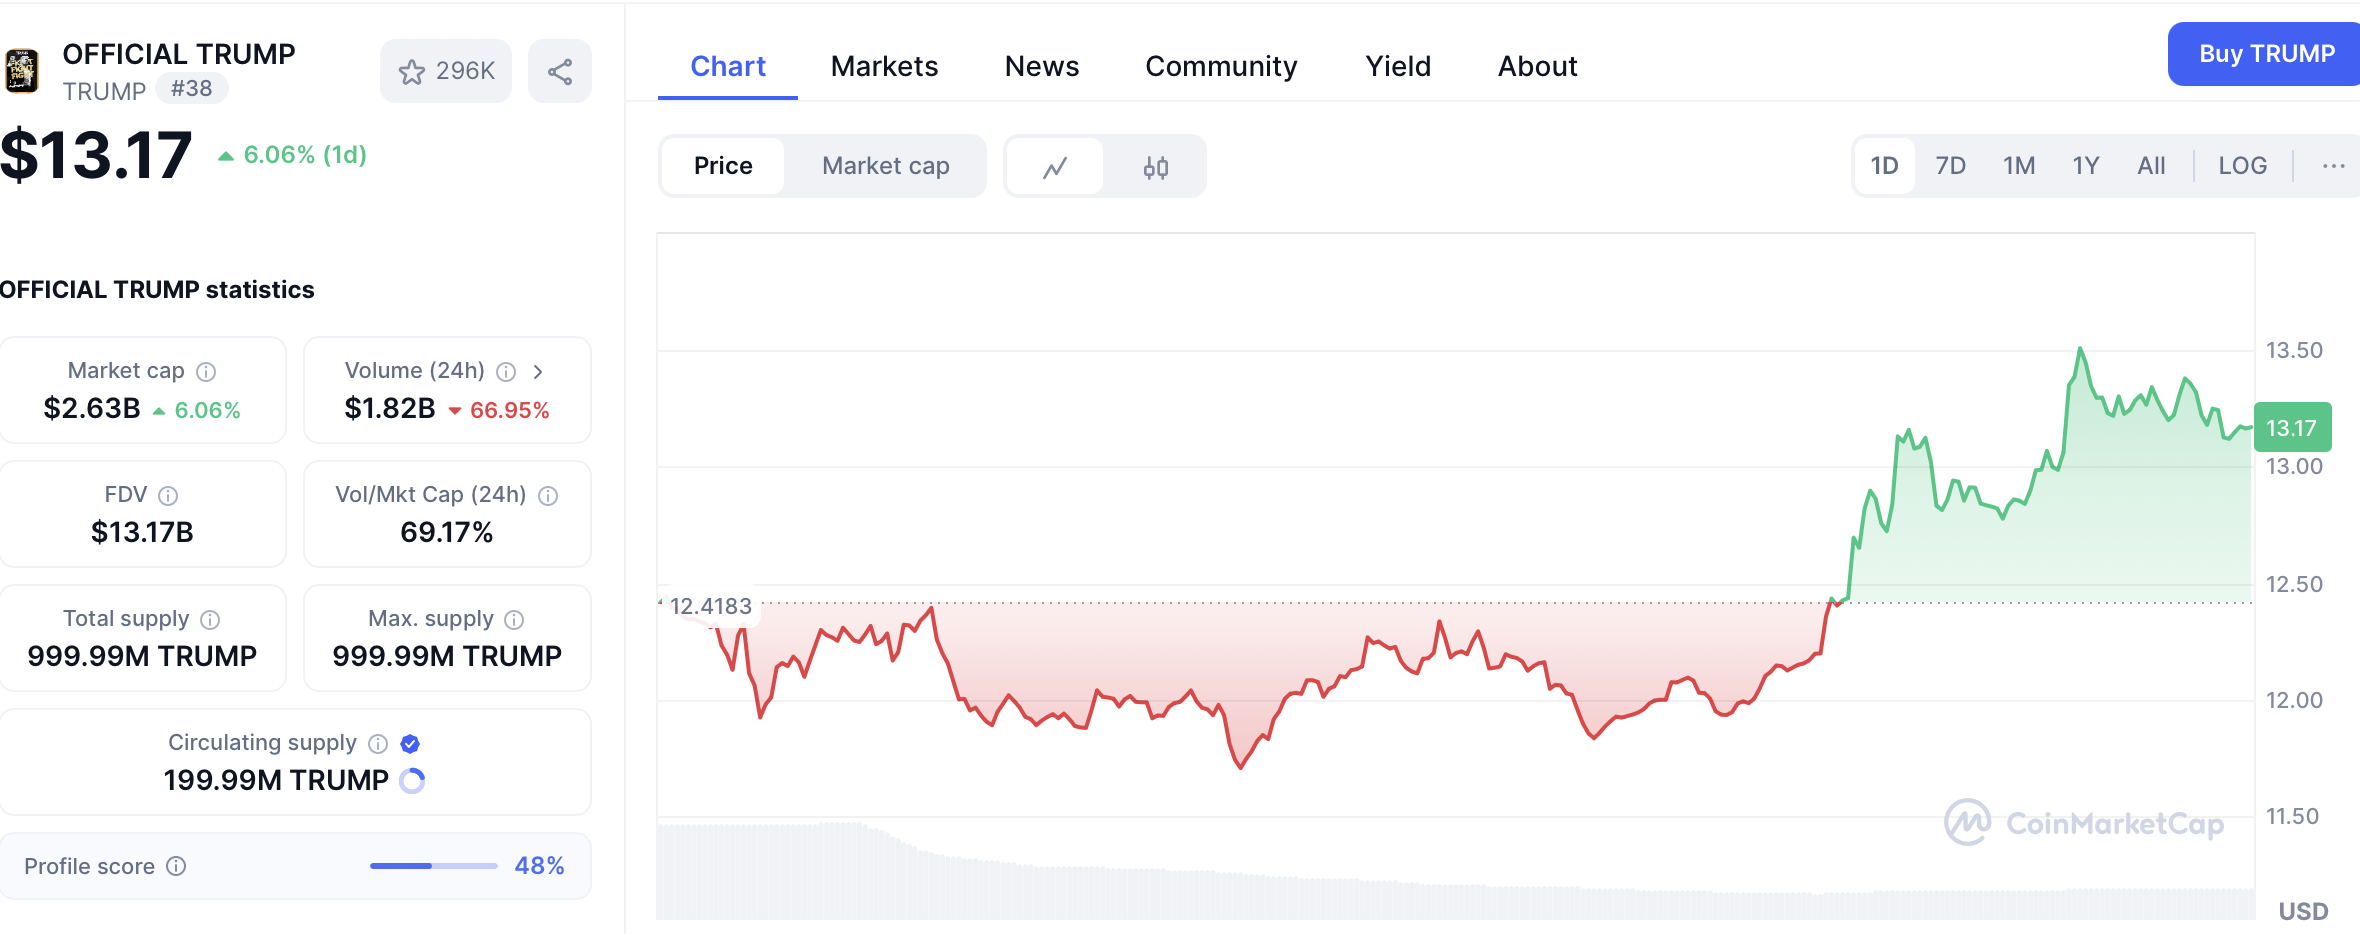2360x934 pixels.
Task: Switch to candlestick chart icon
Action: tap(1156, 167)
